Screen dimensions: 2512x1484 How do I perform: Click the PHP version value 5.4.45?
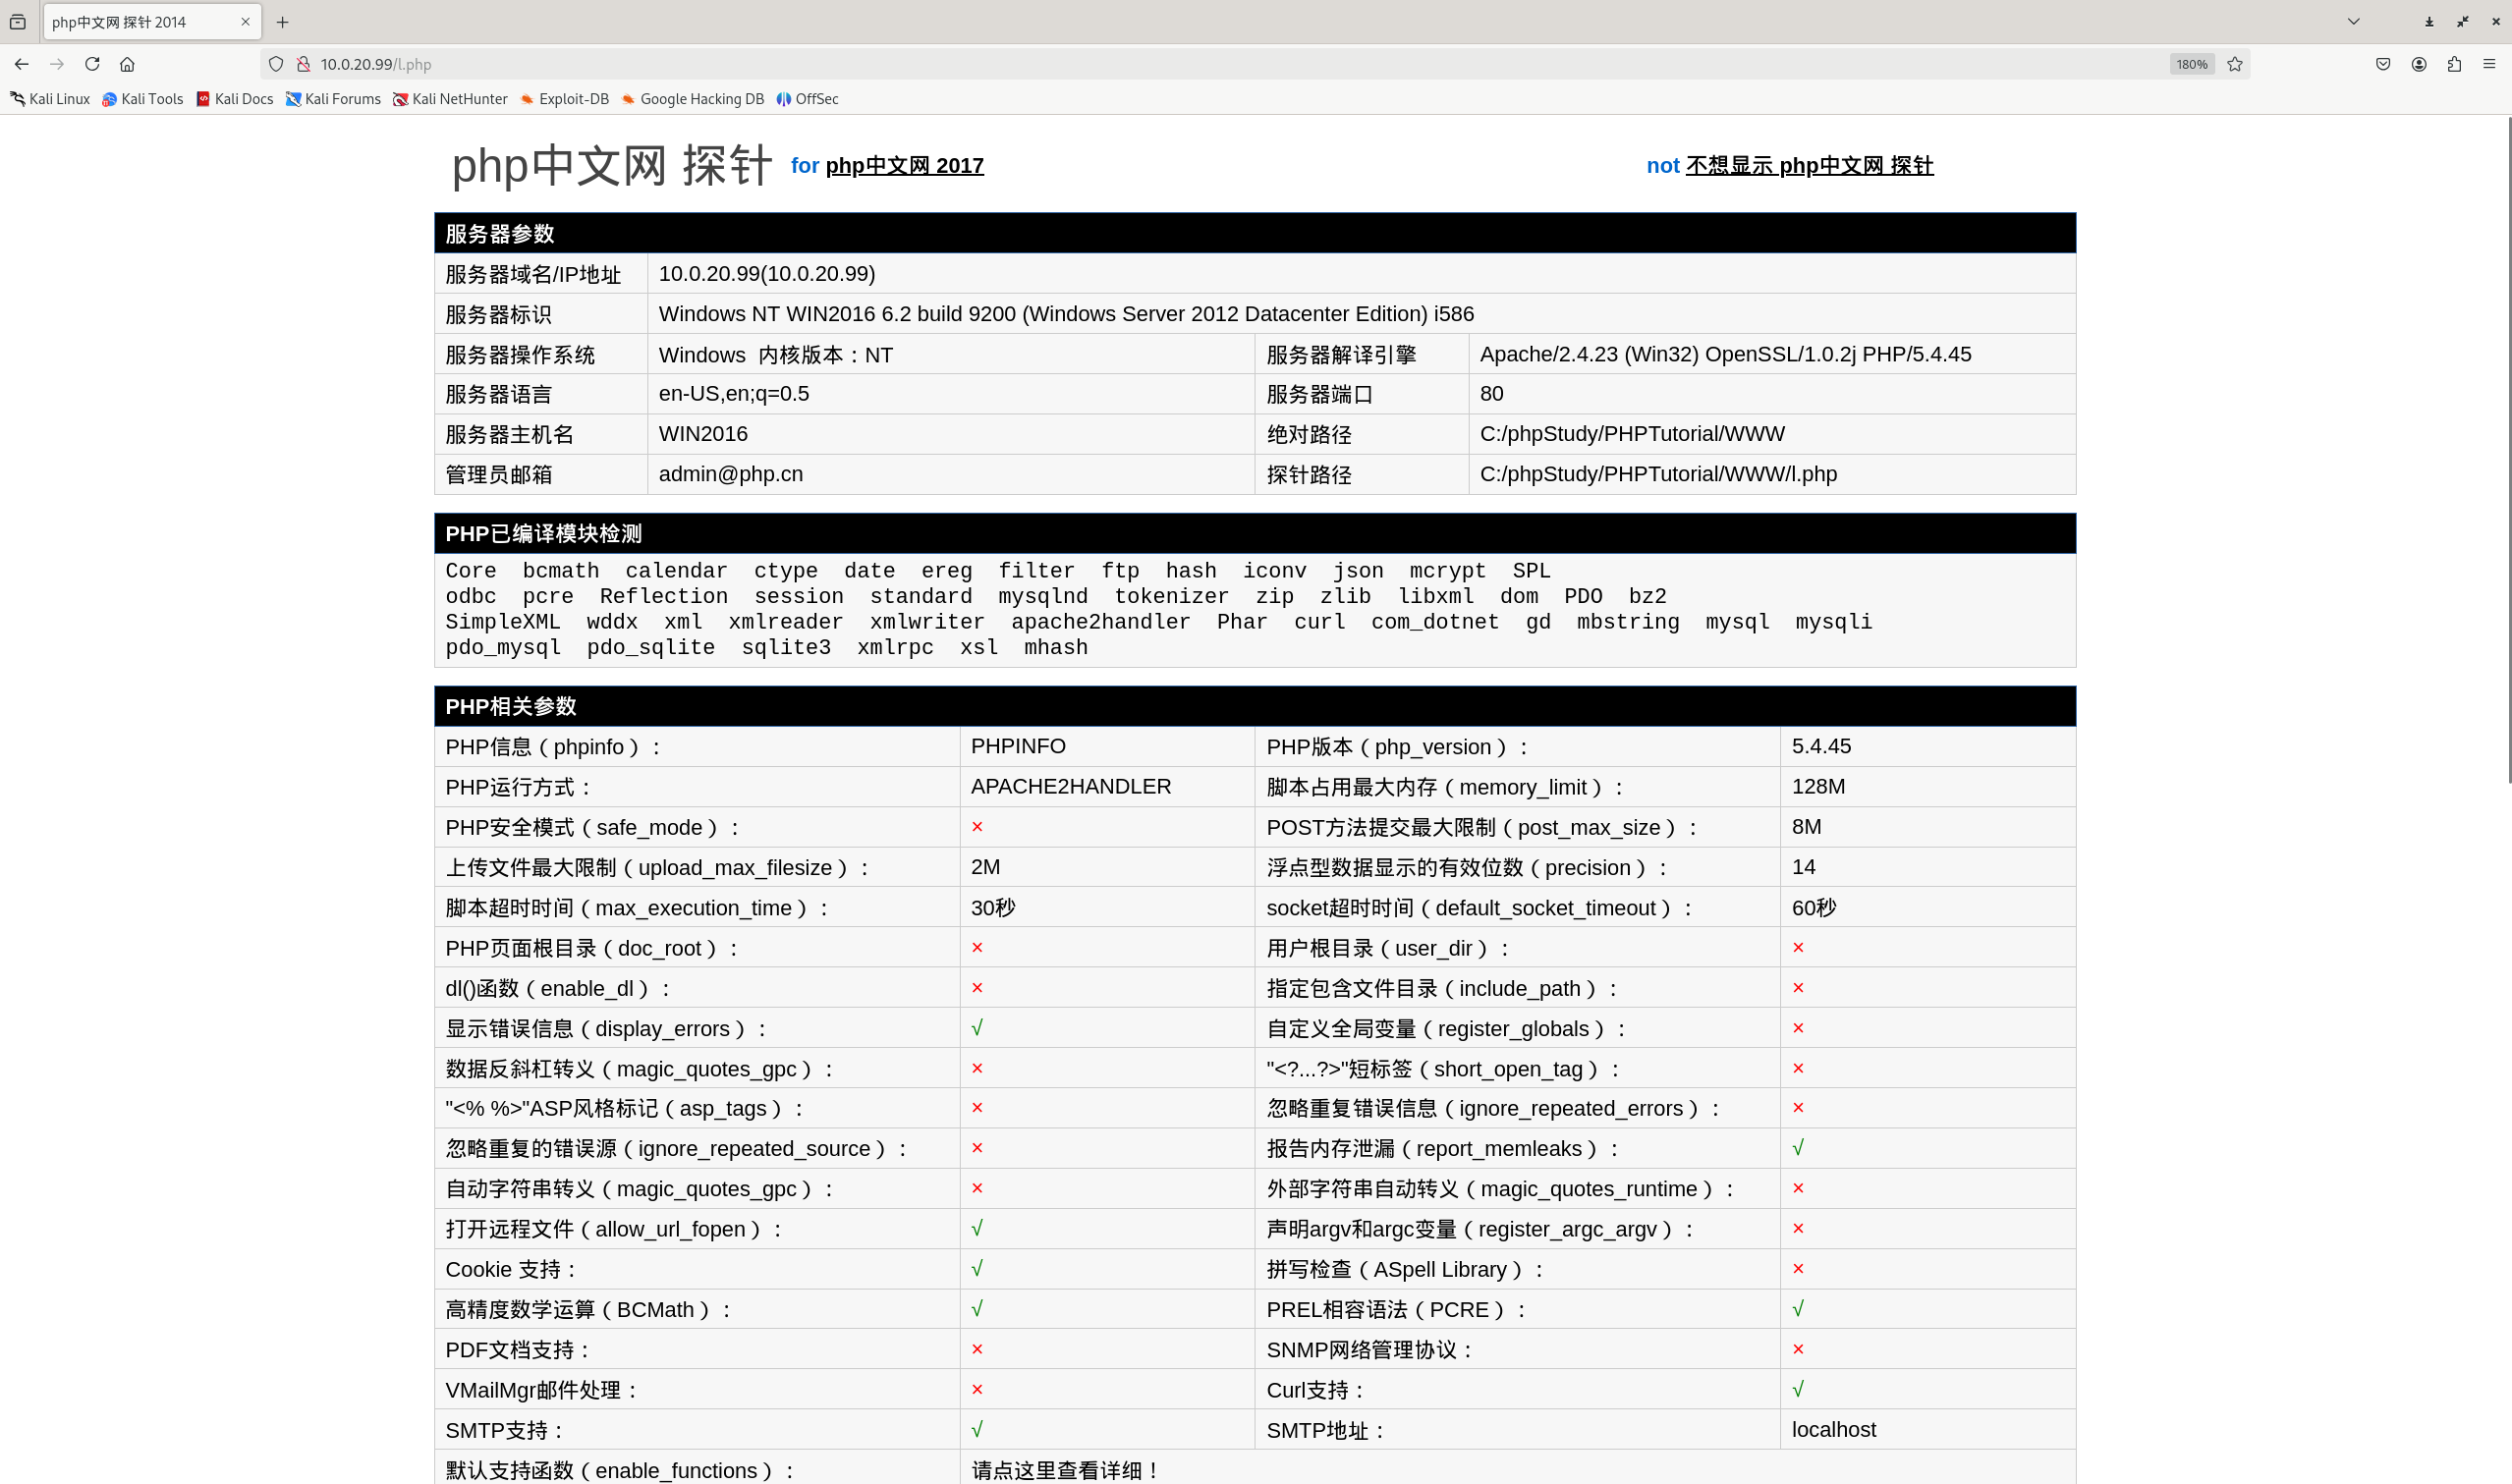click(x=1821, y=746)
